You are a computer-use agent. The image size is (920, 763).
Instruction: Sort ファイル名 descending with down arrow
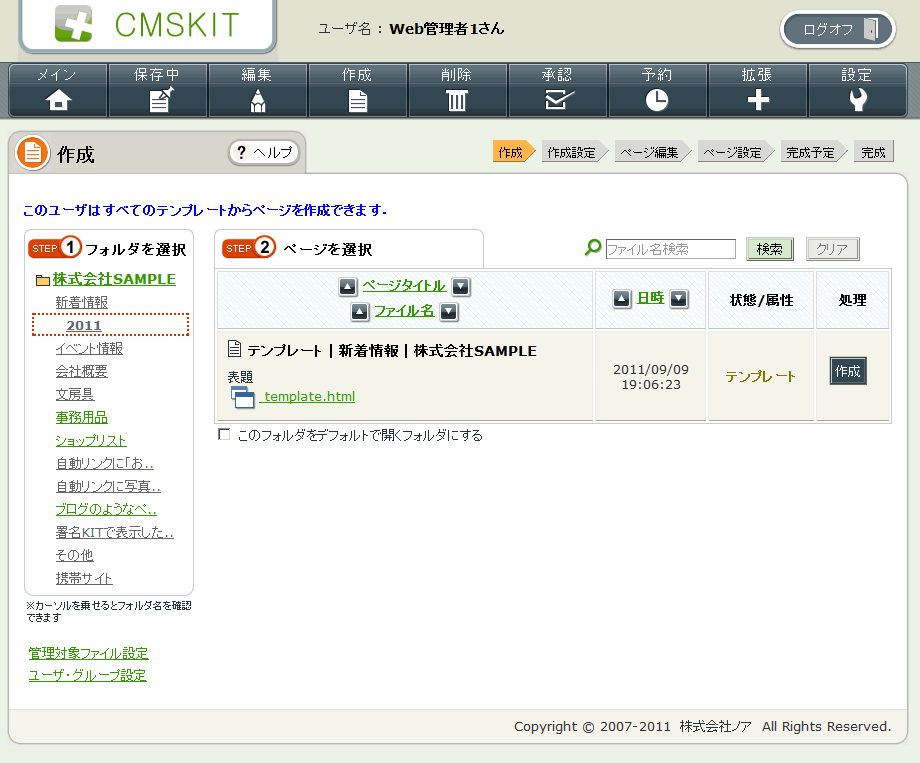[449, 312]
